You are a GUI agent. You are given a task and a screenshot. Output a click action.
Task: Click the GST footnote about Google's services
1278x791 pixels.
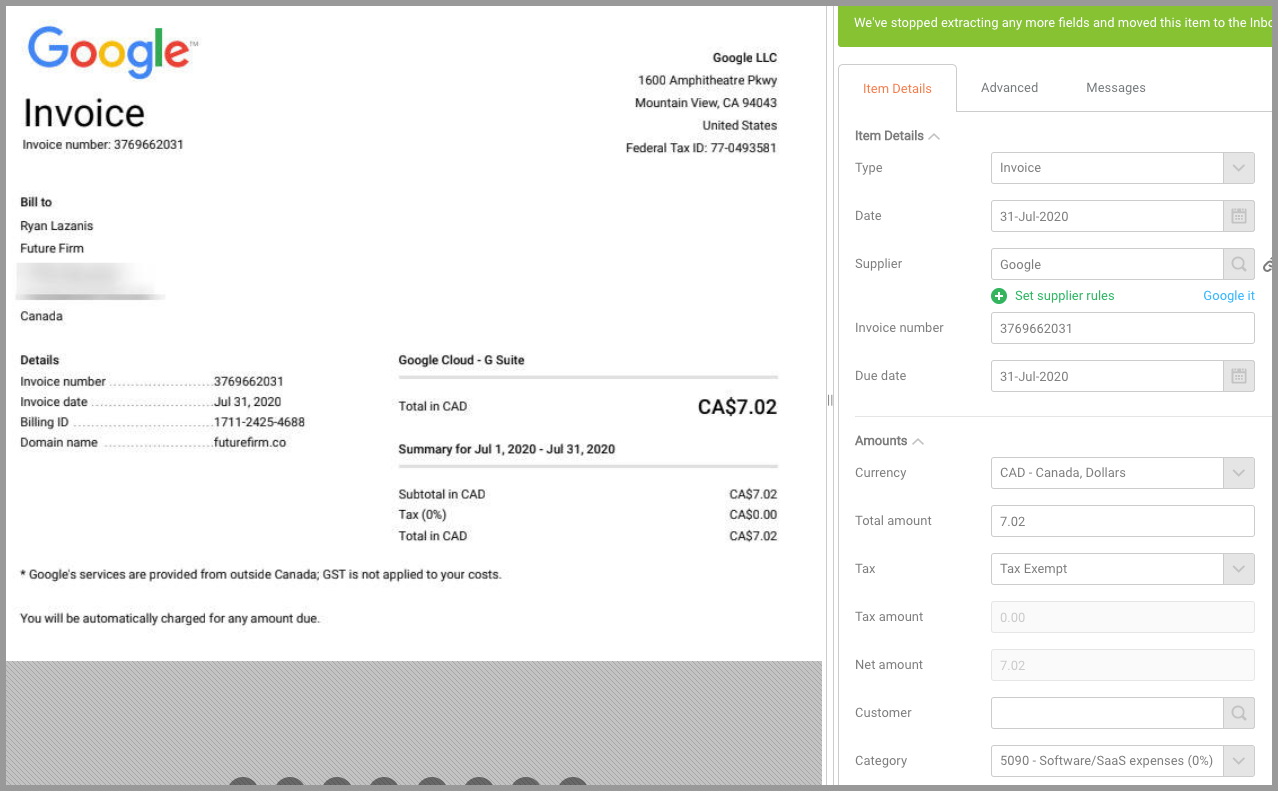pos(261,575)
